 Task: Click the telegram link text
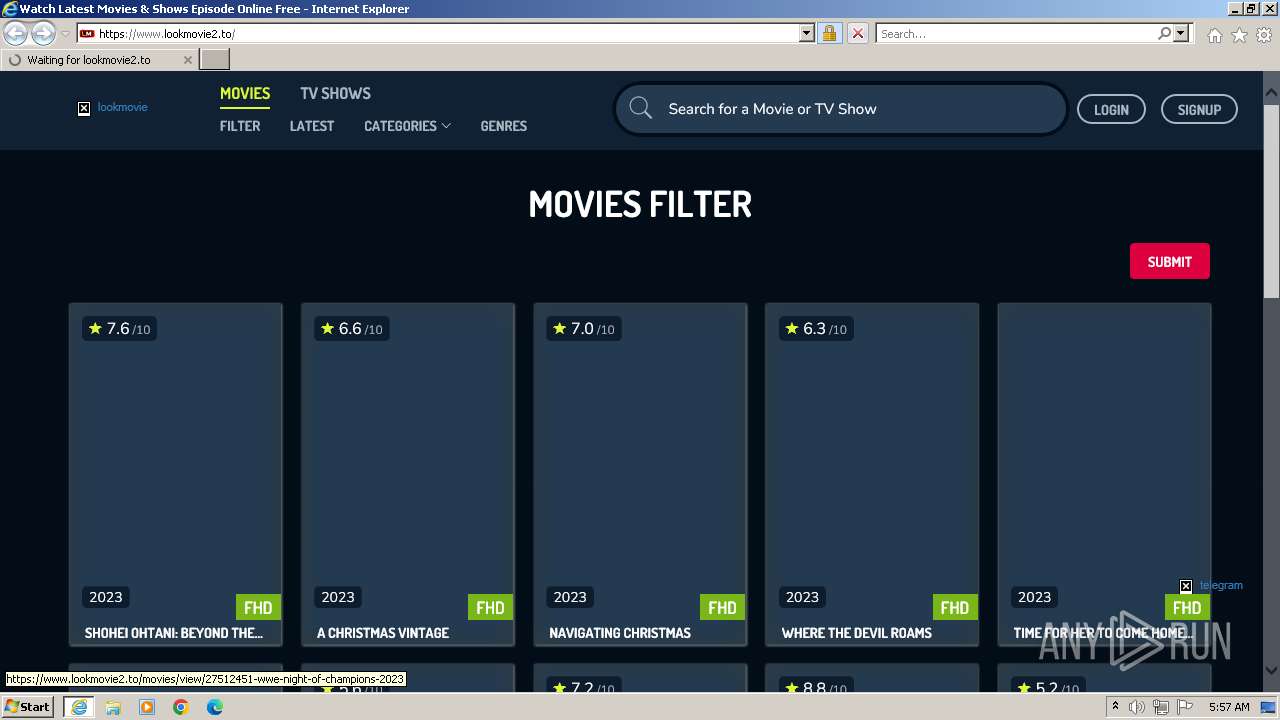coord(1221,585)
